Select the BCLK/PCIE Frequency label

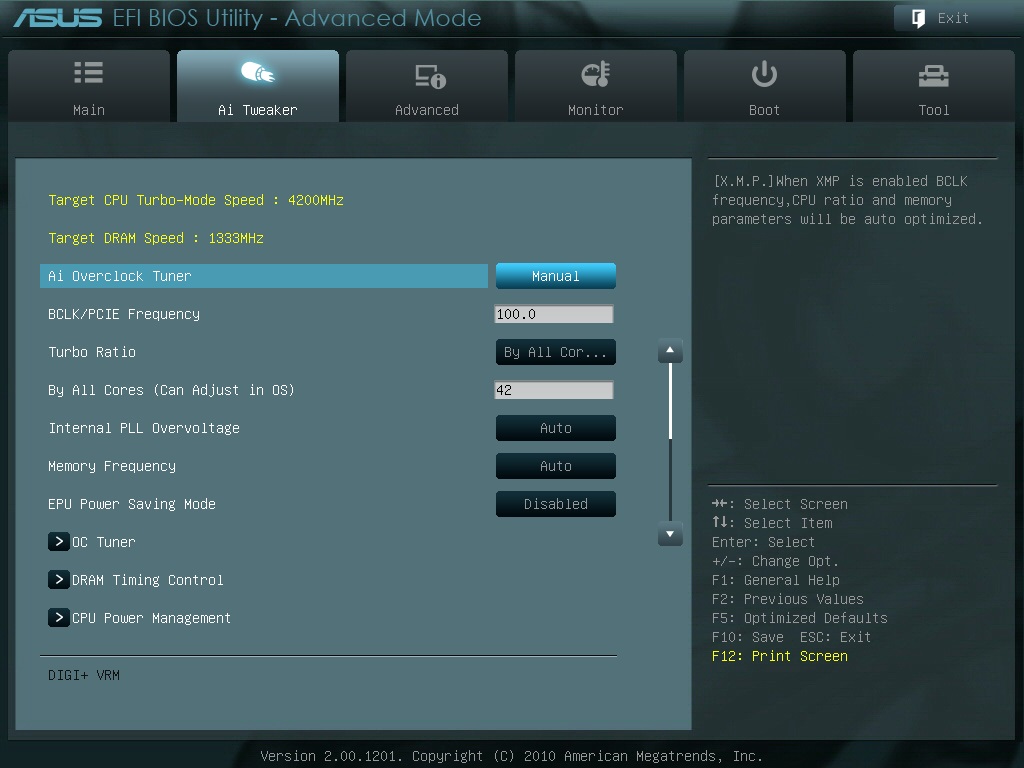point(124,314)
